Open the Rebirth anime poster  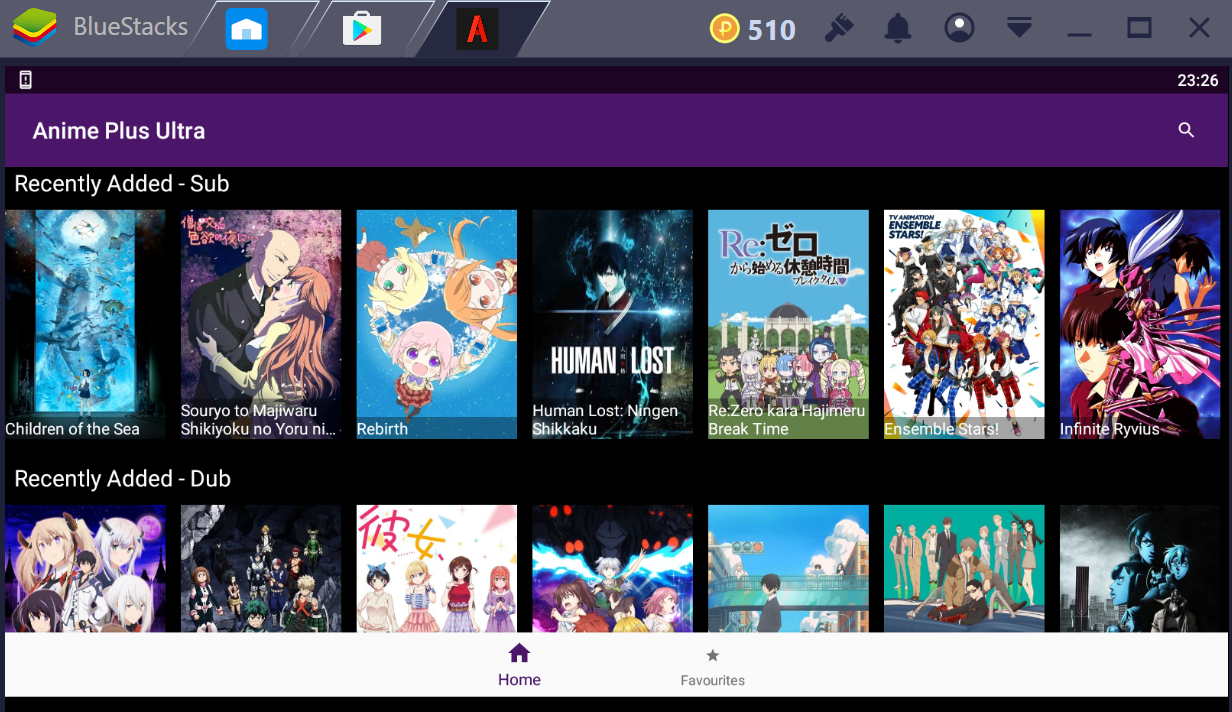(437, 324)
